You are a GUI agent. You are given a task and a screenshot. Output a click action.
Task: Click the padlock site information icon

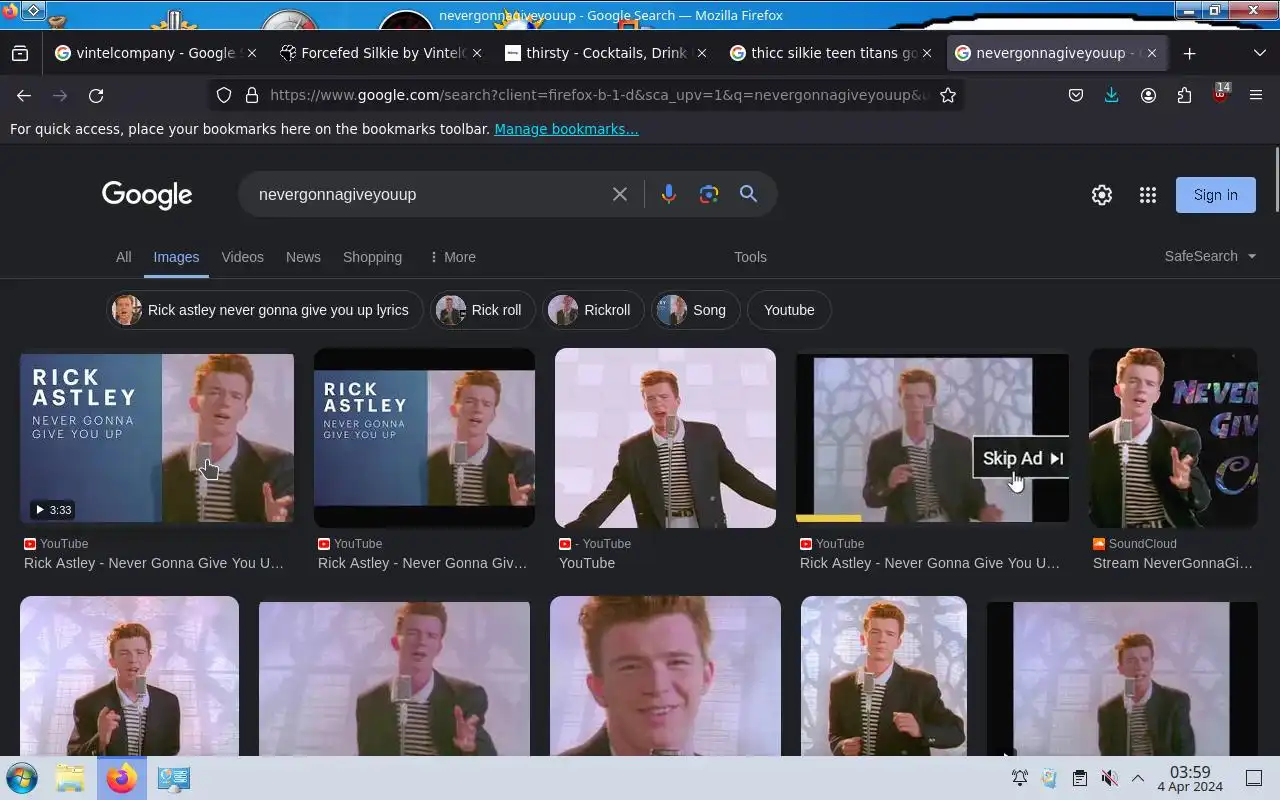[252, 95]
